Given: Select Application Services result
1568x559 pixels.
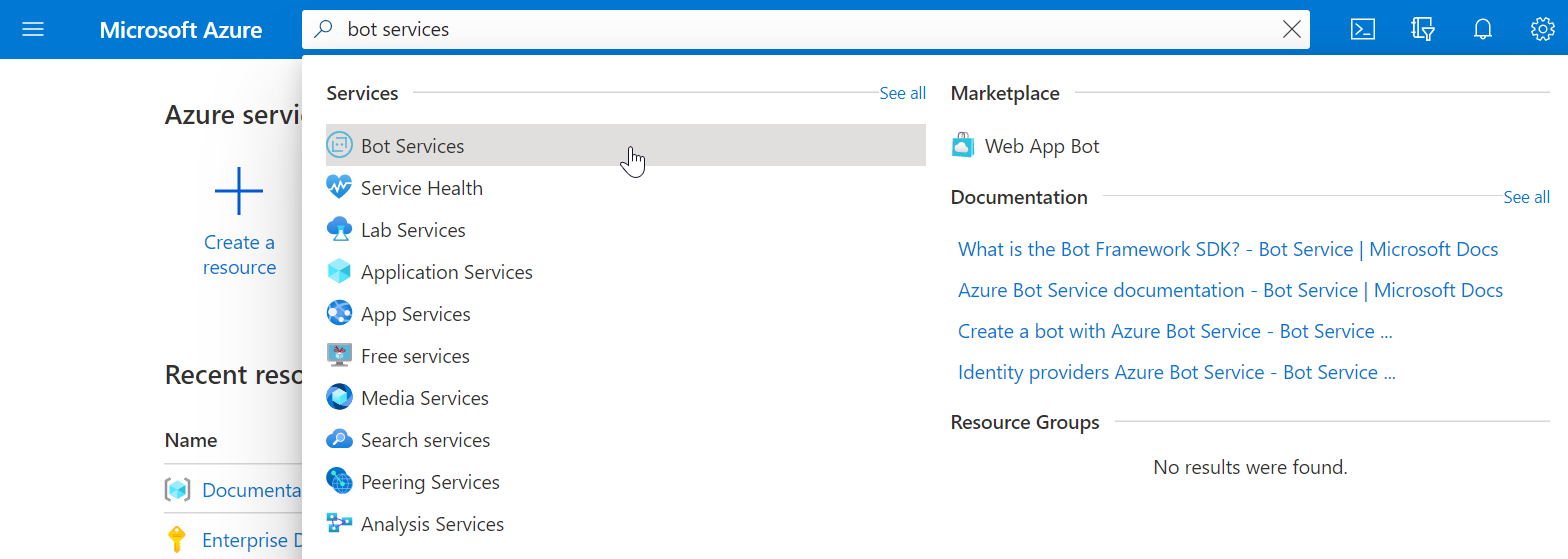Looking at the screenshot, I should [446, 272].
